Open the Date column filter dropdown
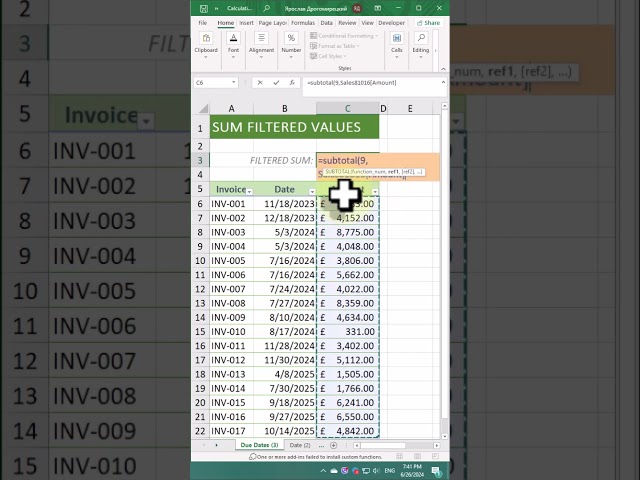Viewport: 640px width, 480px height. click(x=312, y=192)
